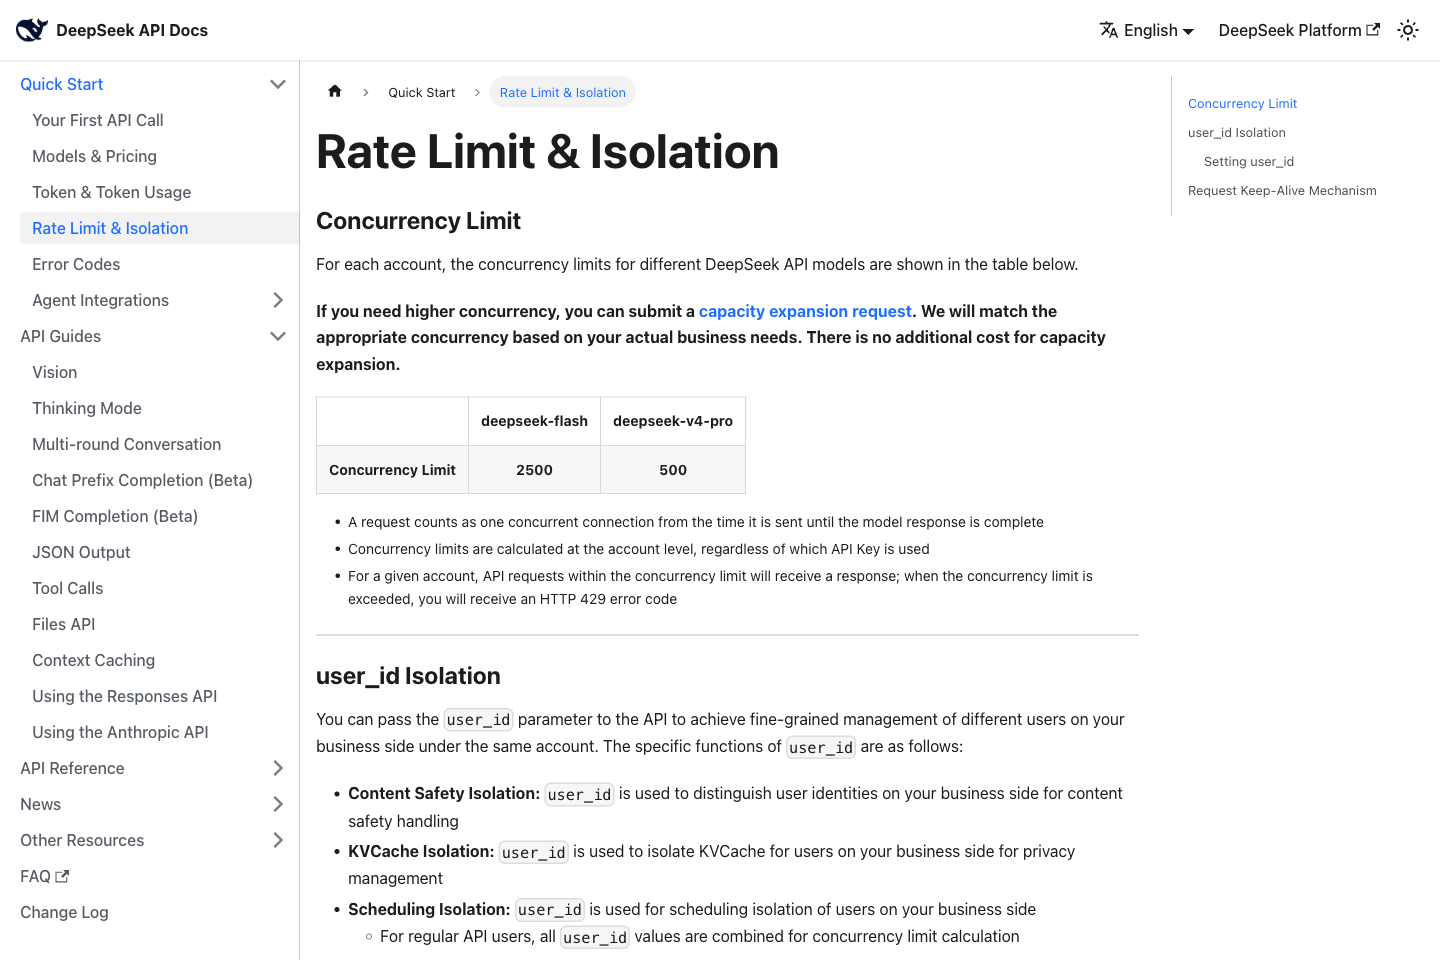Go to Models & Pricing page
Screen dimensions: 1440x960
pyautogui.click(x=94, y=156)
